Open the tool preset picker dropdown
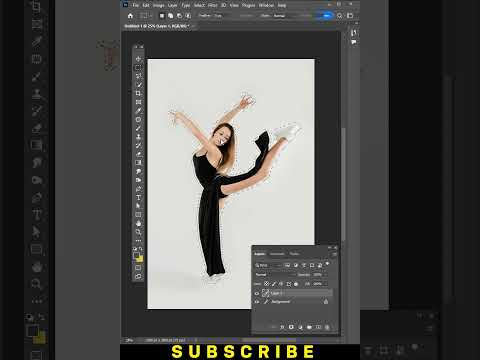Image resolution: width=480 pixels, height=360 pixels. click(145, 16)
